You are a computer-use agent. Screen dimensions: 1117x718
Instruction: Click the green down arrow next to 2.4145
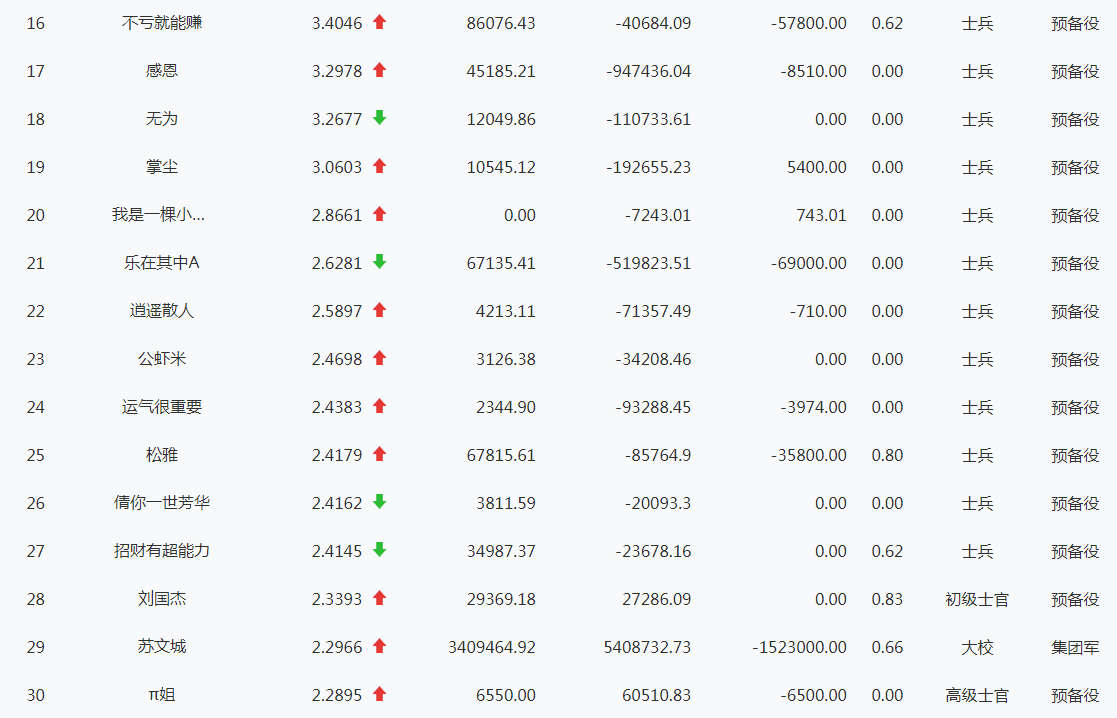click(x=379, y=549)
